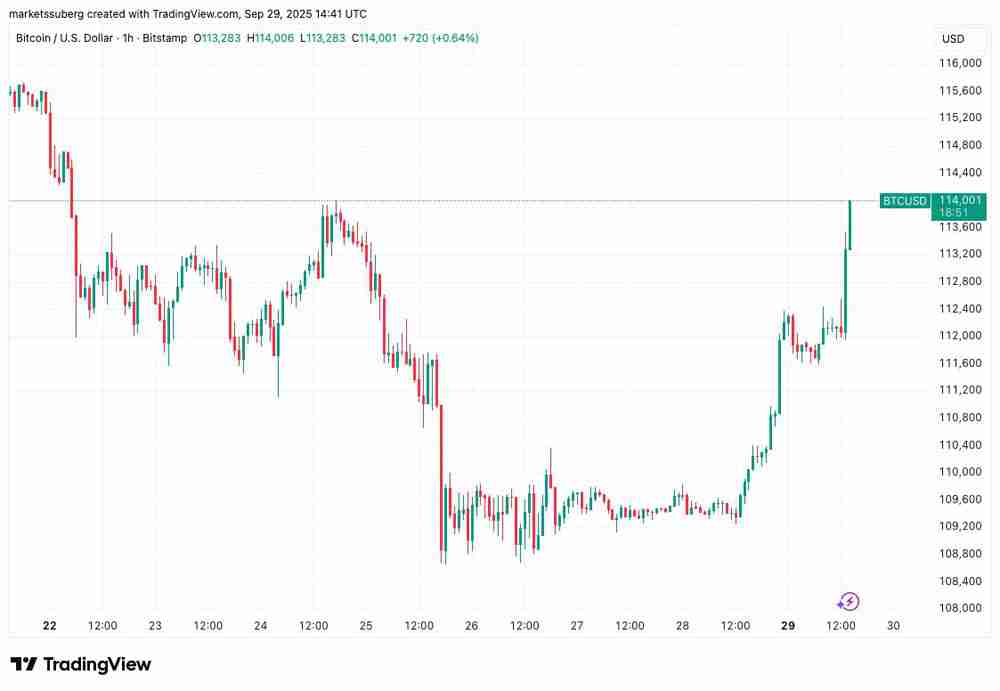Click the BTCUSD symbol price label

coord(904,201)
